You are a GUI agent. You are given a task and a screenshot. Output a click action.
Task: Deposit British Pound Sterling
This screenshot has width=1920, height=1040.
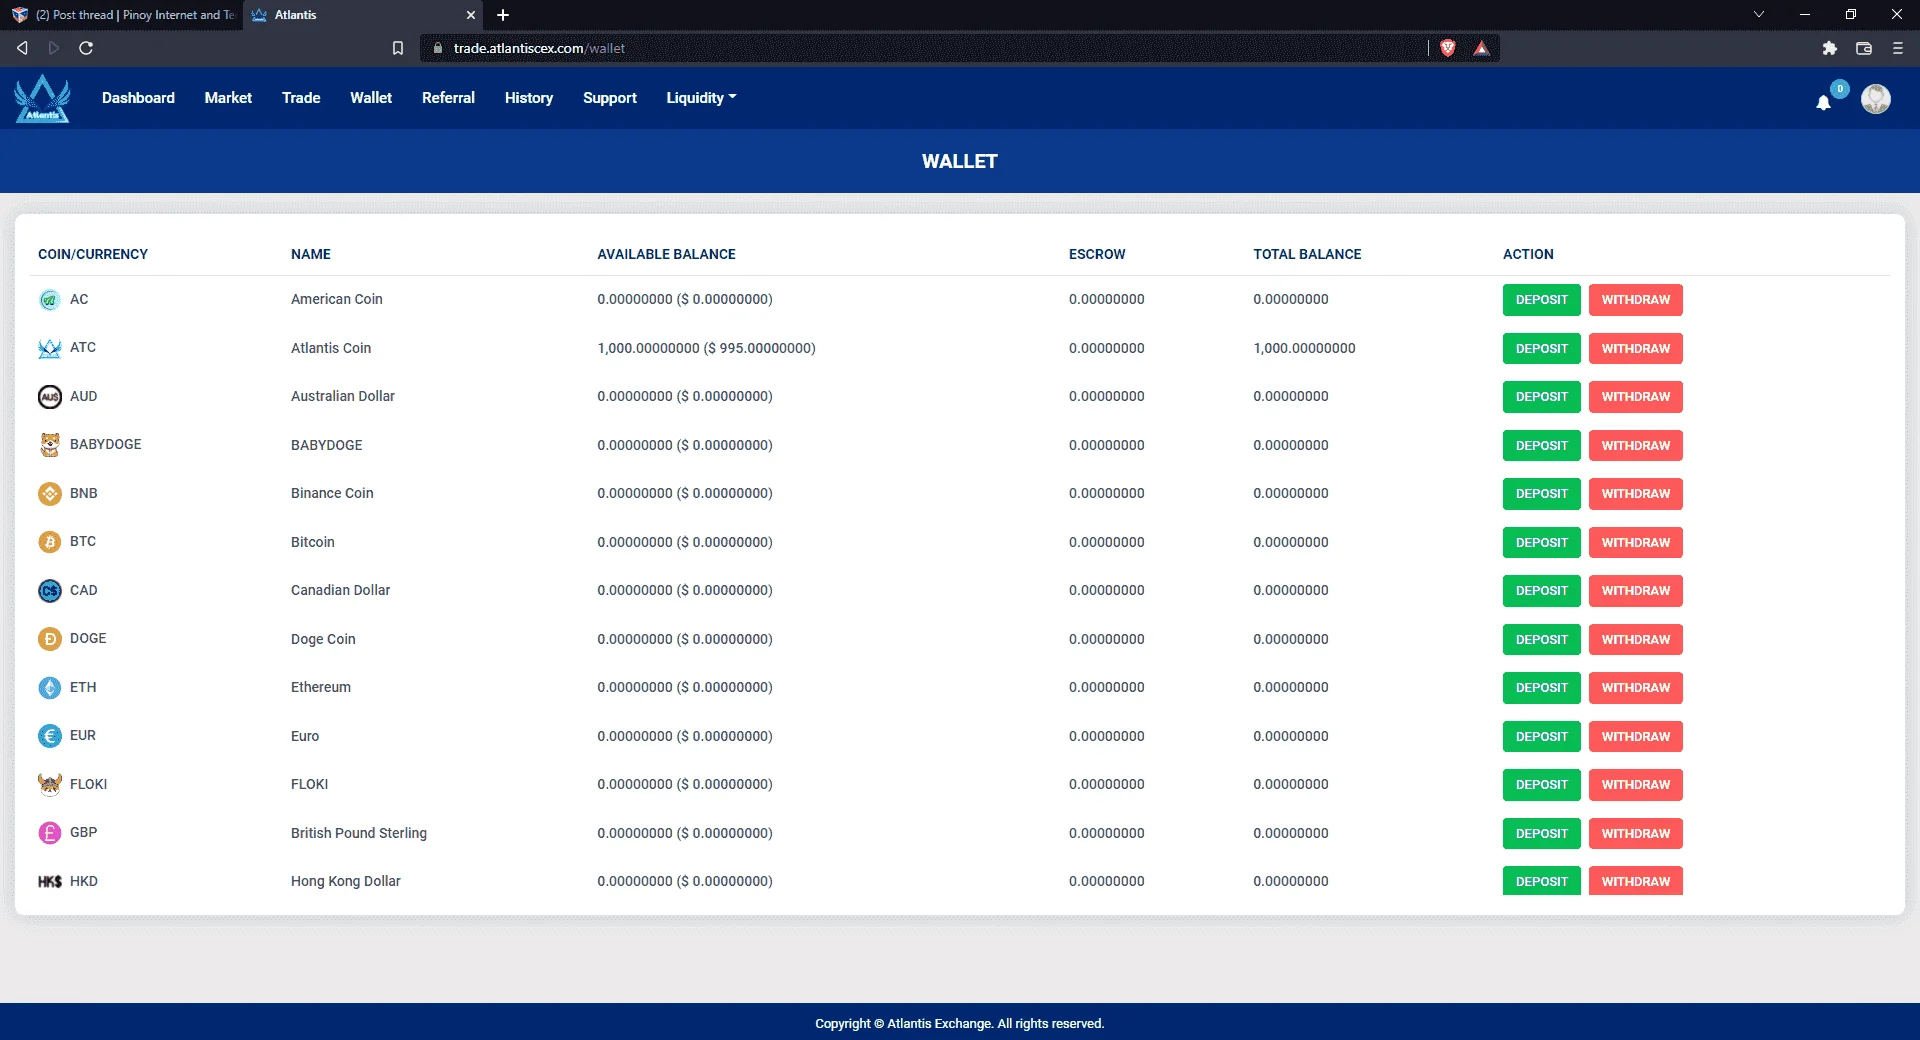click(x=1541, y=834)
